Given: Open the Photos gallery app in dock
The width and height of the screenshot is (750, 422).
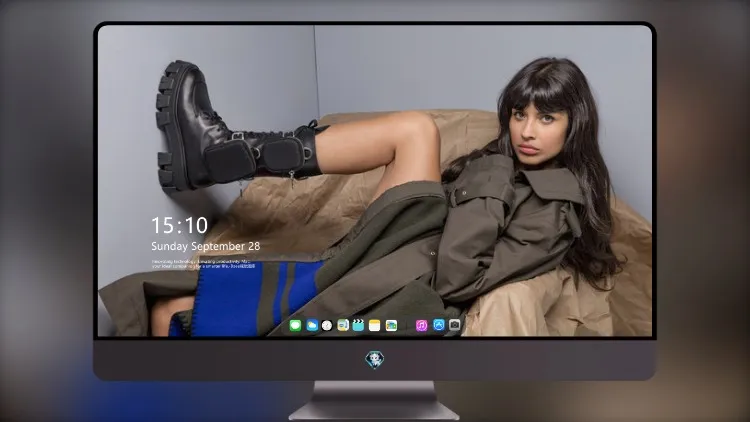Looking at the screenshot, I should pyautogui.click(x=391, y=325).
